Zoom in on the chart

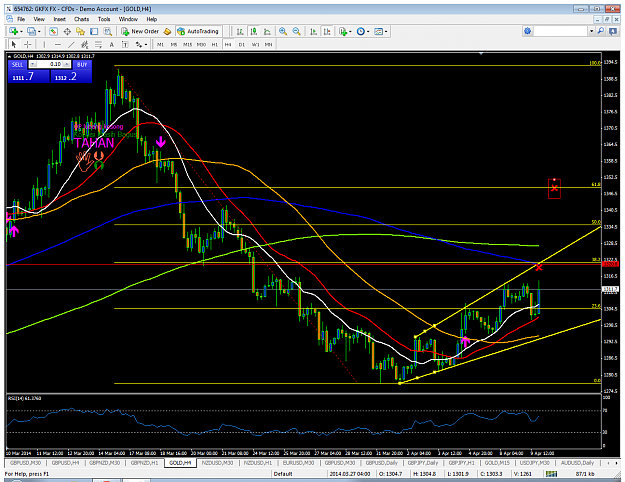tap(283, 31)
